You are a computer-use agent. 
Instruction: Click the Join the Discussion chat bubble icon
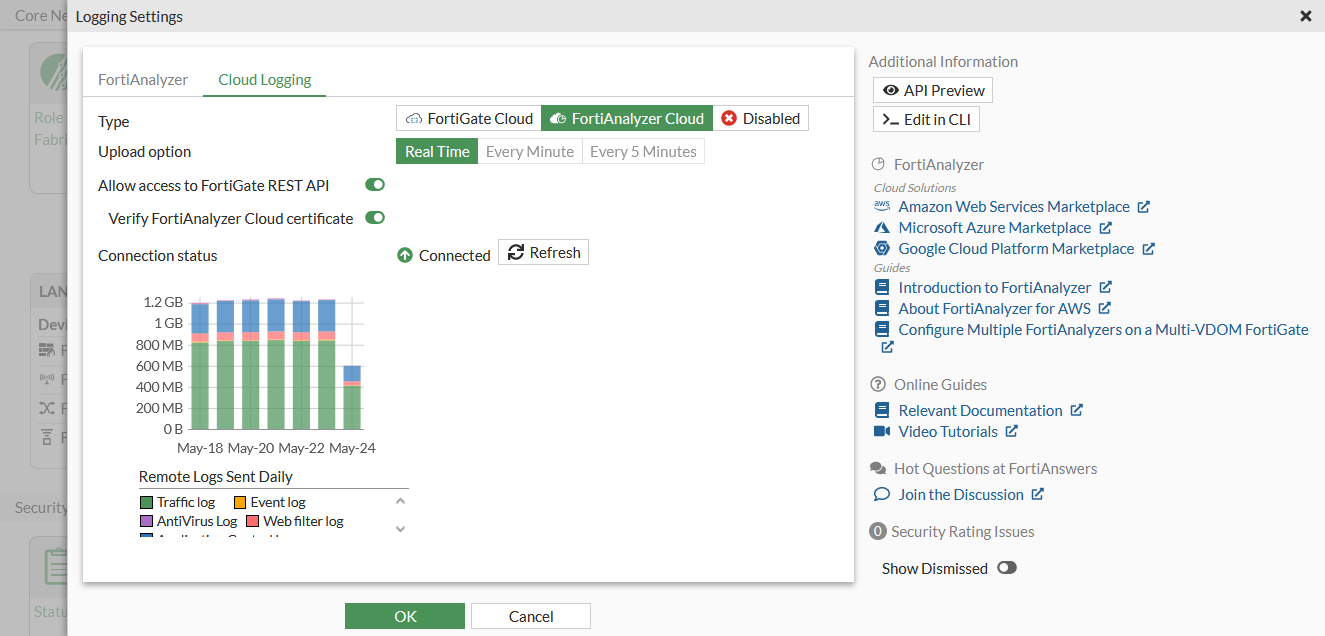coord(882,495)
